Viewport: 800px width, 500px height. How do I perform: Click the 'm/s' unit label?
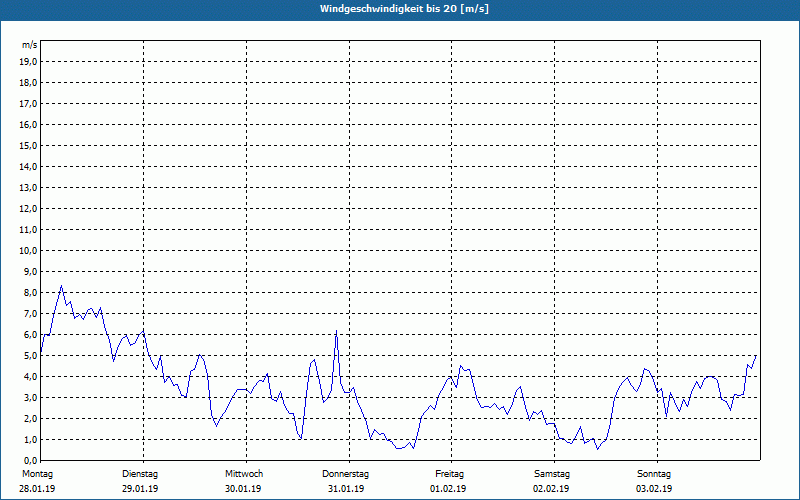tap(30, 45)
